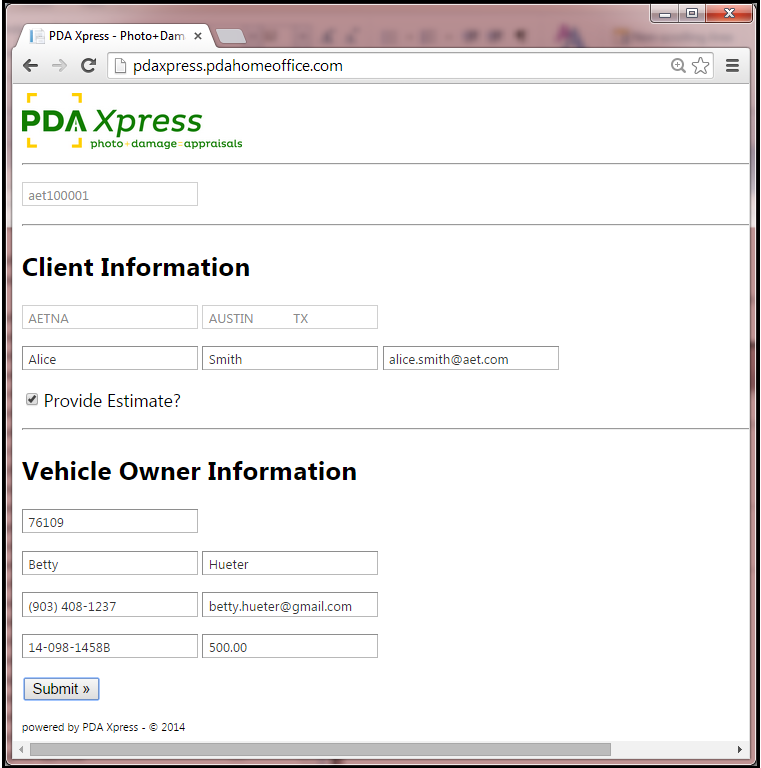Edit the Smith last name field

[x=290, y=359]
